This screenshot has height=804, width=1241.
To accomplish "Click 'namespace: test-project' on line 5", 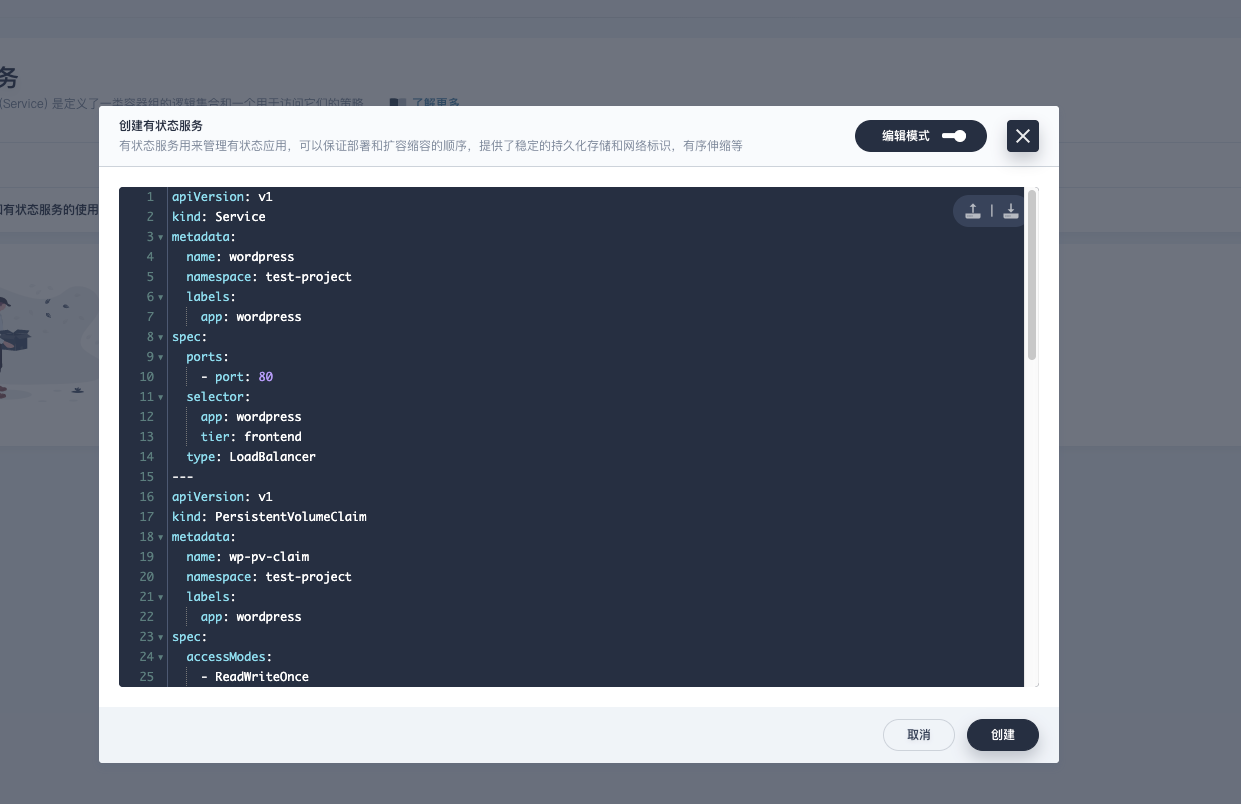I will coord(269,277).
